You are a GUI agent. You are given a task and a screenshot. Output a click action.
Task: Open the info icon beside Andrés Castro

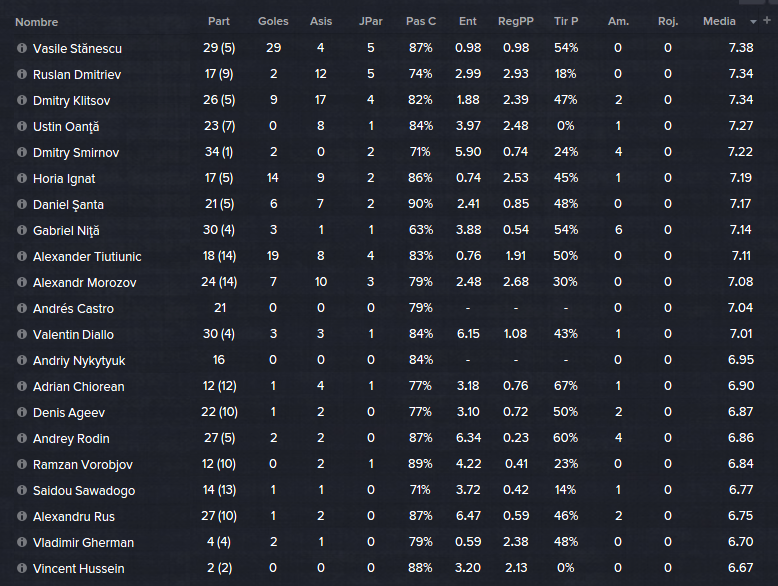21,308
